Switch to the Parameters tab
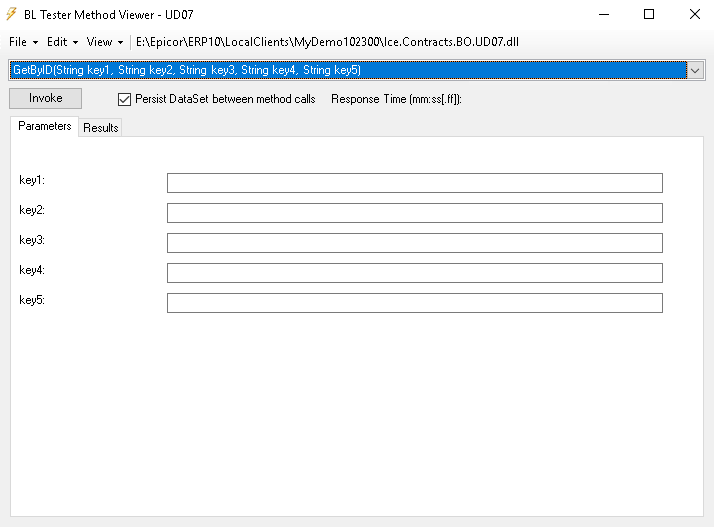The width and height of the screenshot is (714, 527). (x=45, y=126)
